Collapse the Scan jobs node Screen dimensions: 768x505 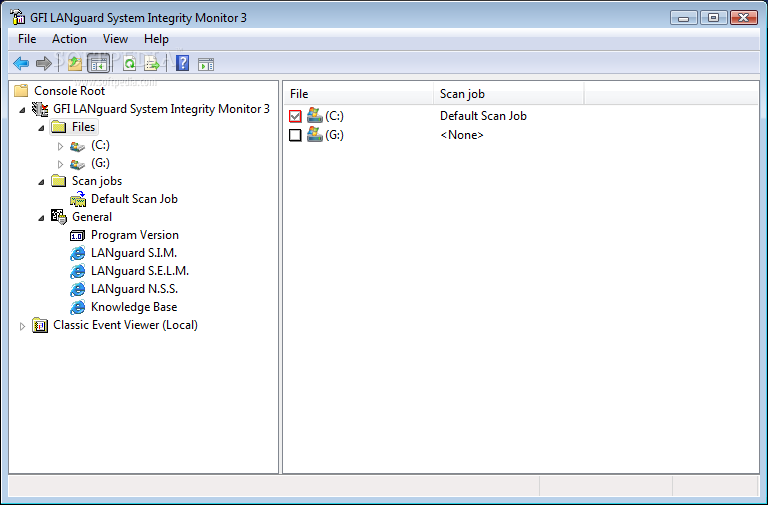pyautogui.click(x=41, y=182)
